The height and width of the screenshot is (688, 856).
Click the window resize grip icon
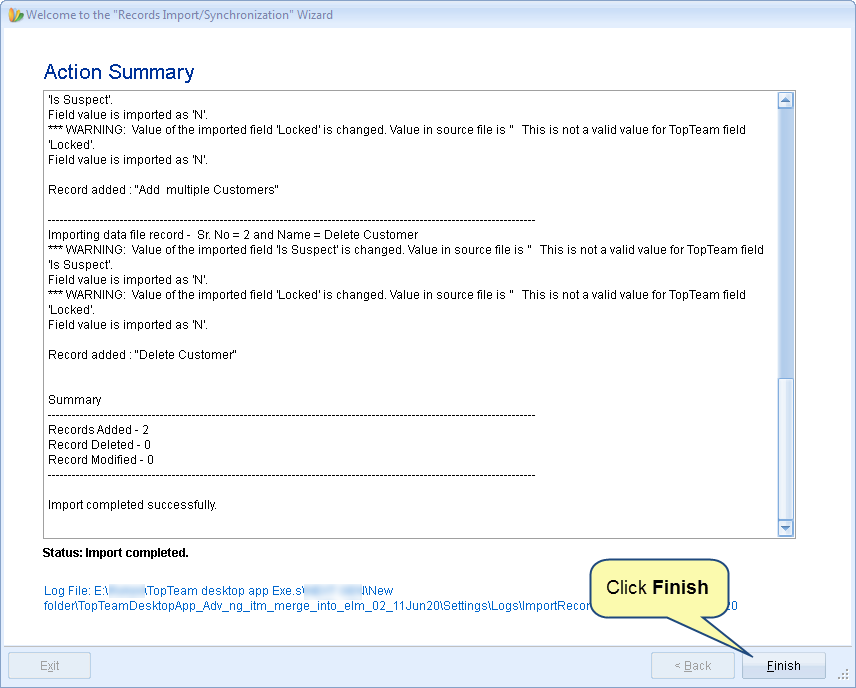pyautogui.click(x=843, y=675)
